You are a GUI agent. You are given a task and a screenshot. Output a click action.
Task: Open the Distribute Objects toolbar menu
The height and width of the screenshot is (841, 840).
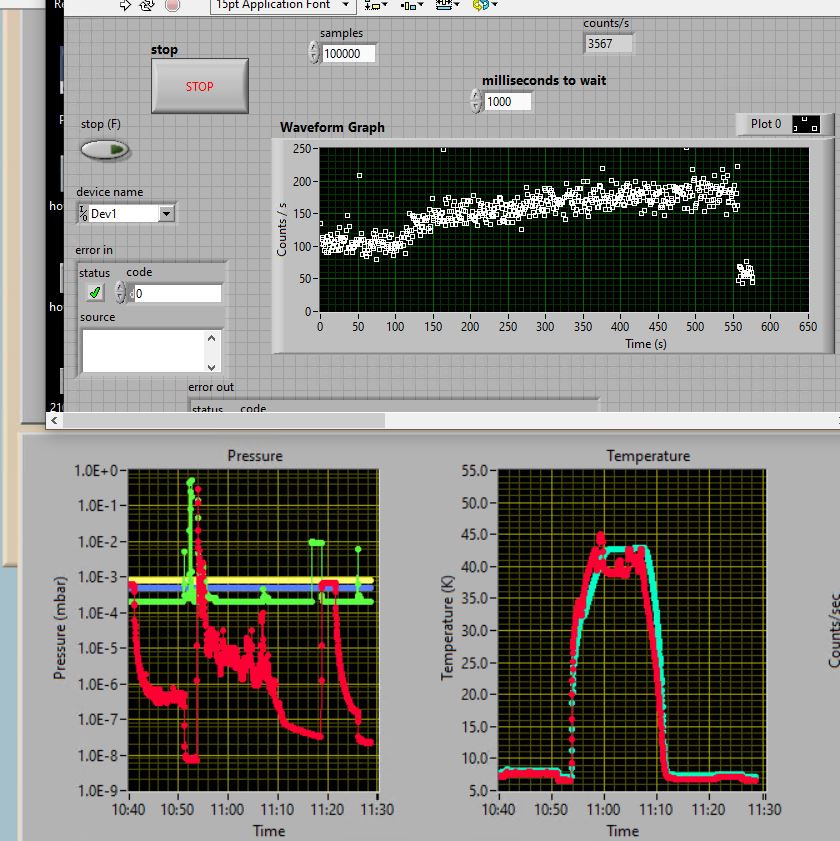click(x=411, y=5)
